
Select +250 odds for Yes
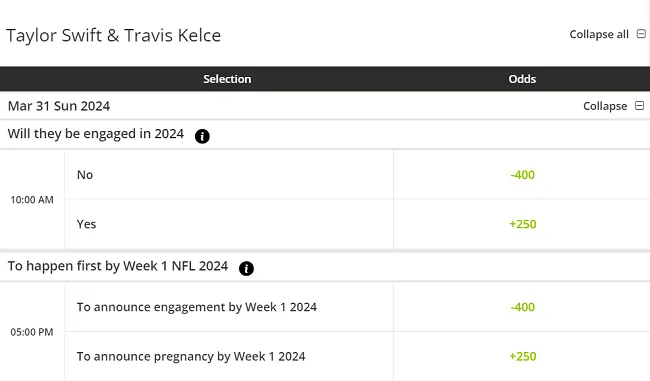pos(522,224)
